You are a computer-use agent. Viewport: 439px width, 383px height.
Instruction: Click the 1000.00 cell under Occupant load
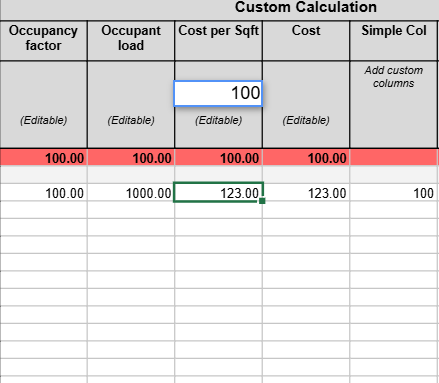point(131,192)
